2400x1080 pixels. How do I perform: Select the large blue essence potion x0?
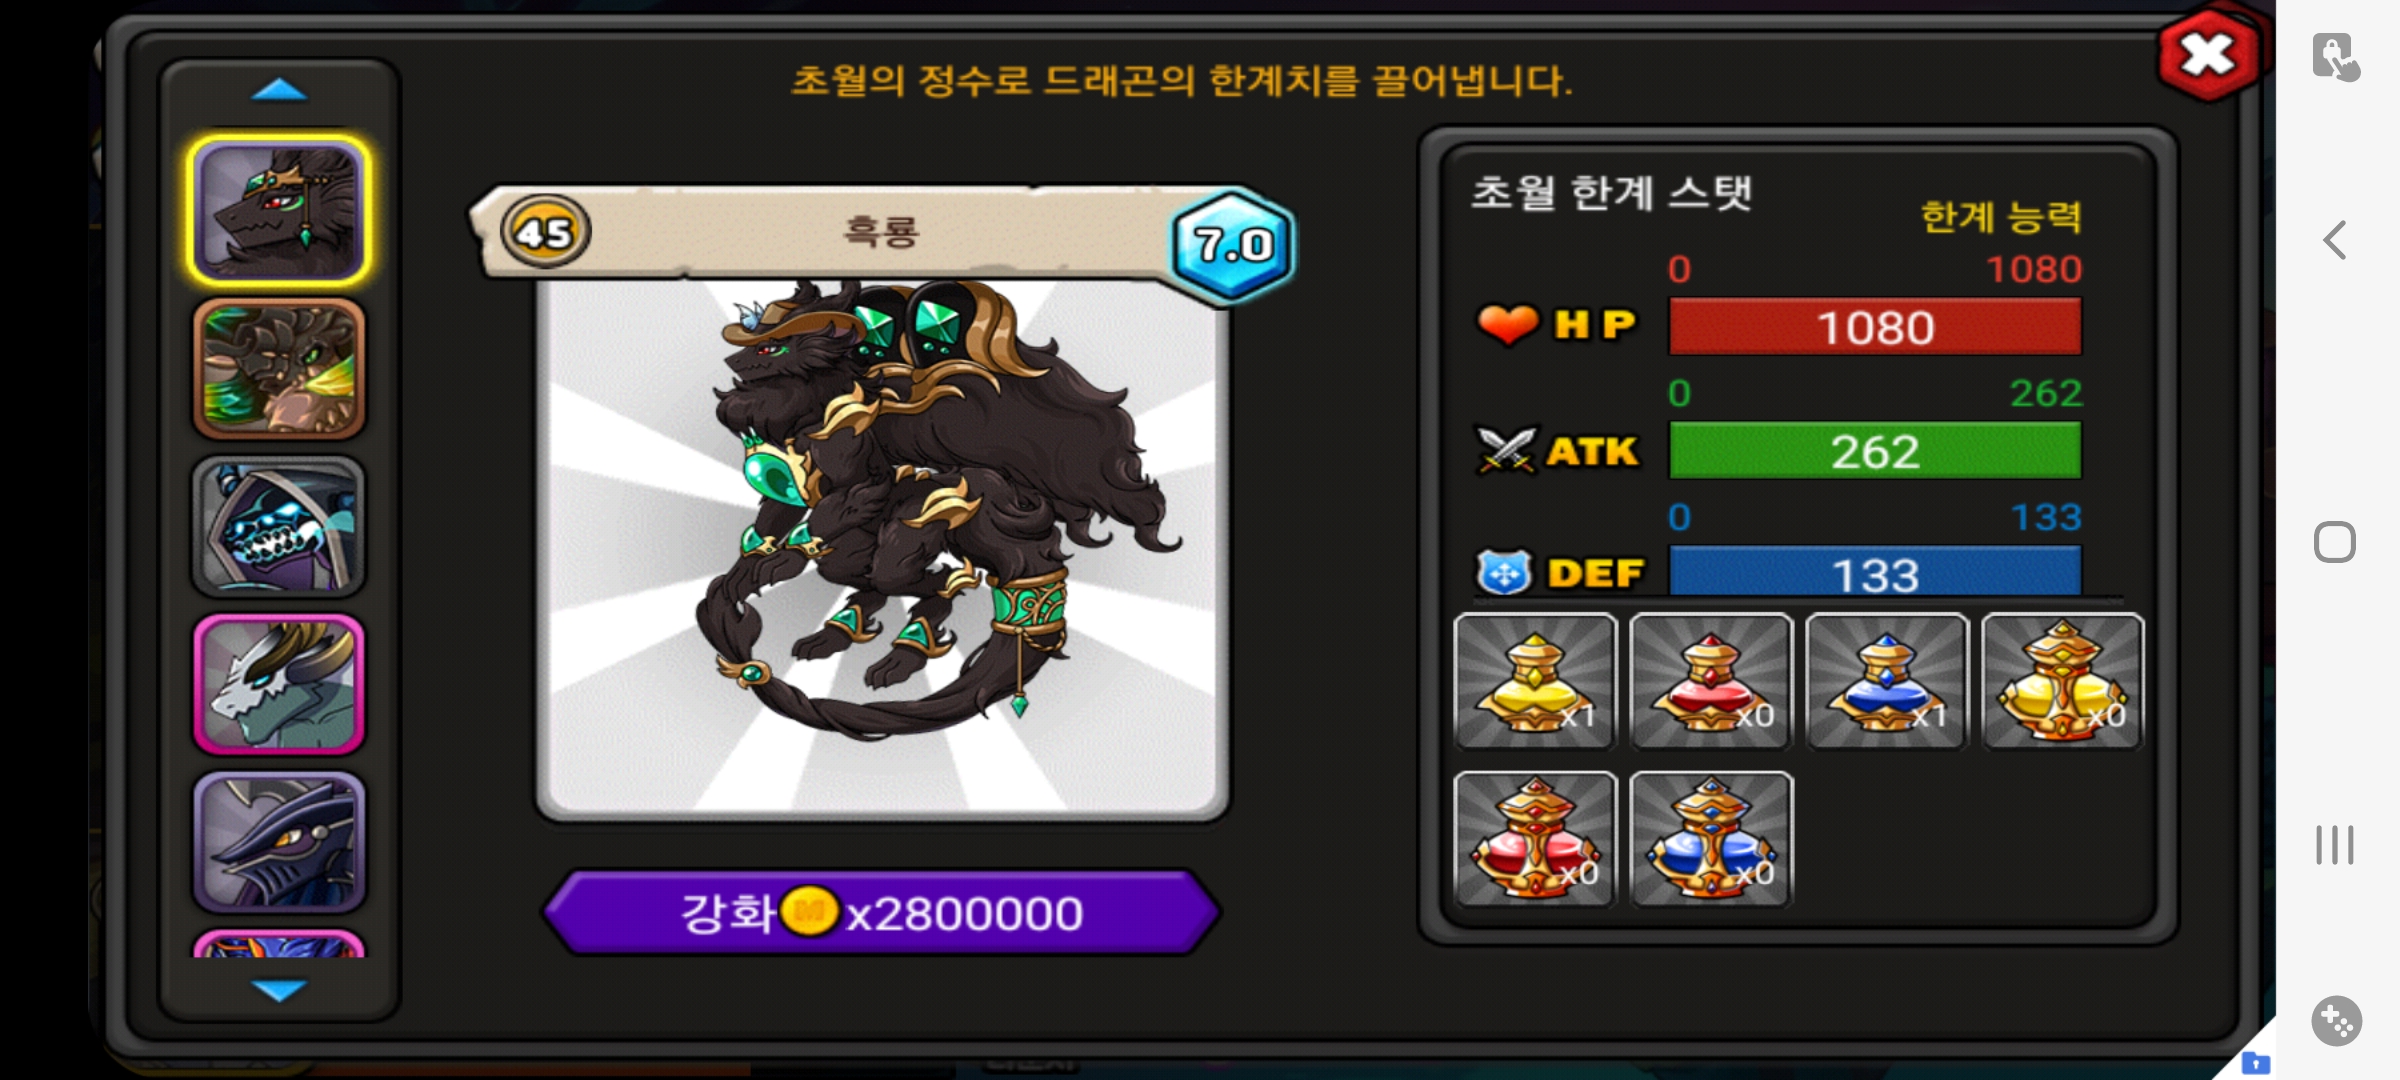point(1711,839)
